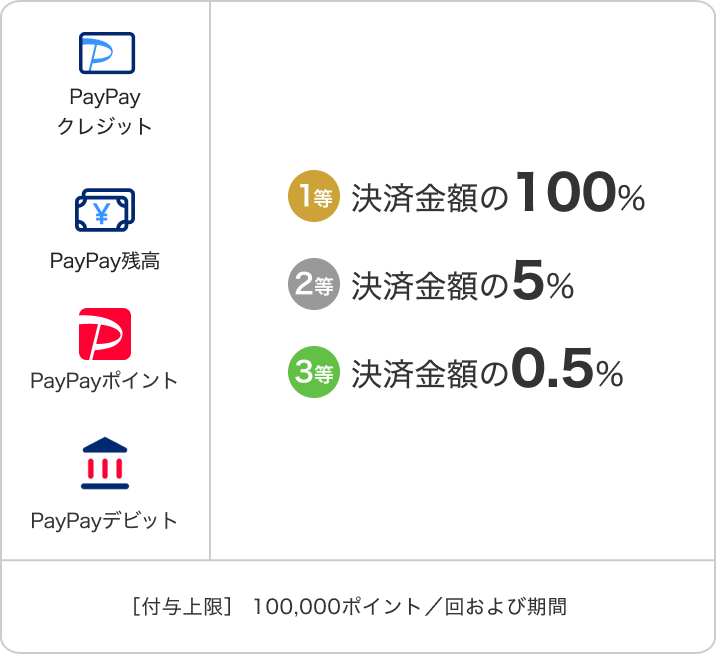Image resolution: width=716 pixels, height=654 pixels.
Task: Tap the PayPayデビット label
Action: coord(105,521)
